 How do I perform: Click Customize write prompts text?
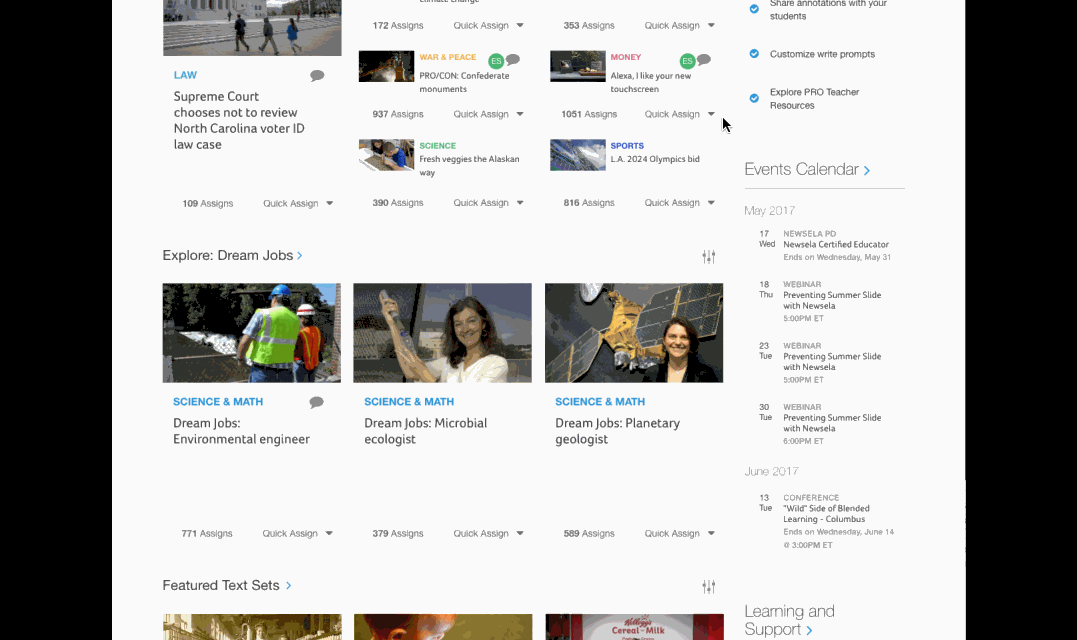click(x=822, y=54)
